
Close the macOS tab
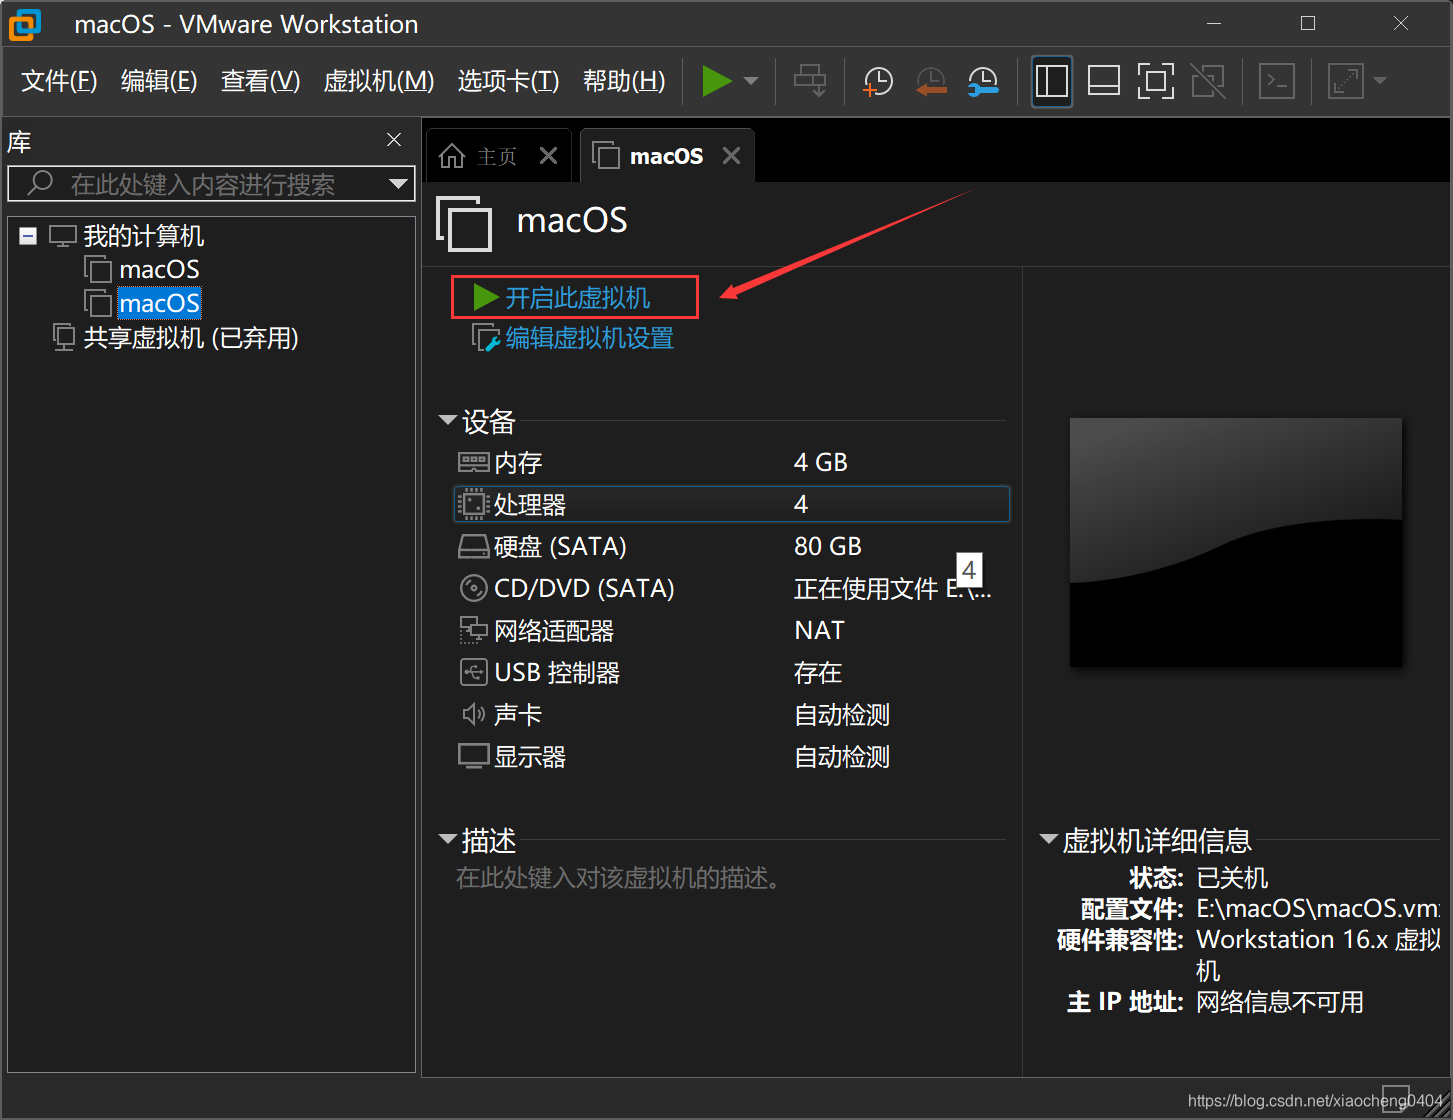point(732,156)
